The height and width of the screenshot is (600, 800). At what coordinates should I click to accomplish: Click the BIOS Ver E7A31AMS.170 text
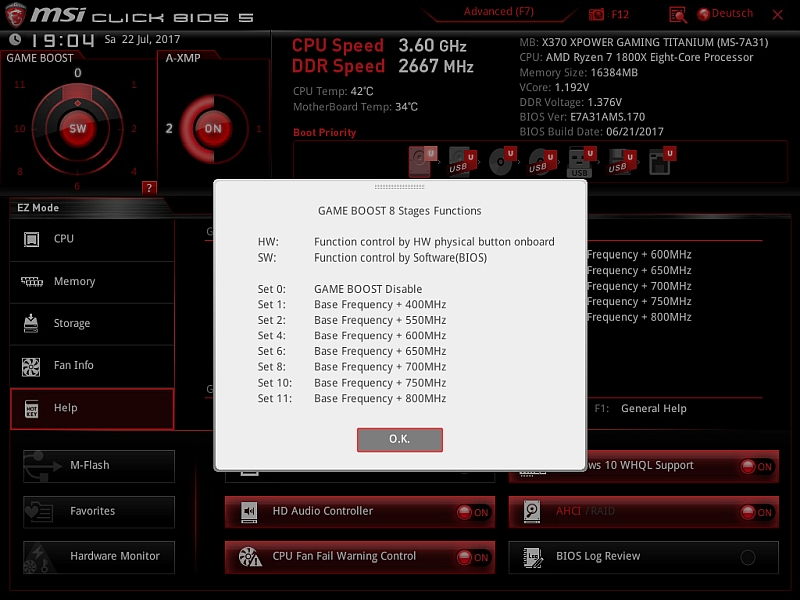(582, 117)
